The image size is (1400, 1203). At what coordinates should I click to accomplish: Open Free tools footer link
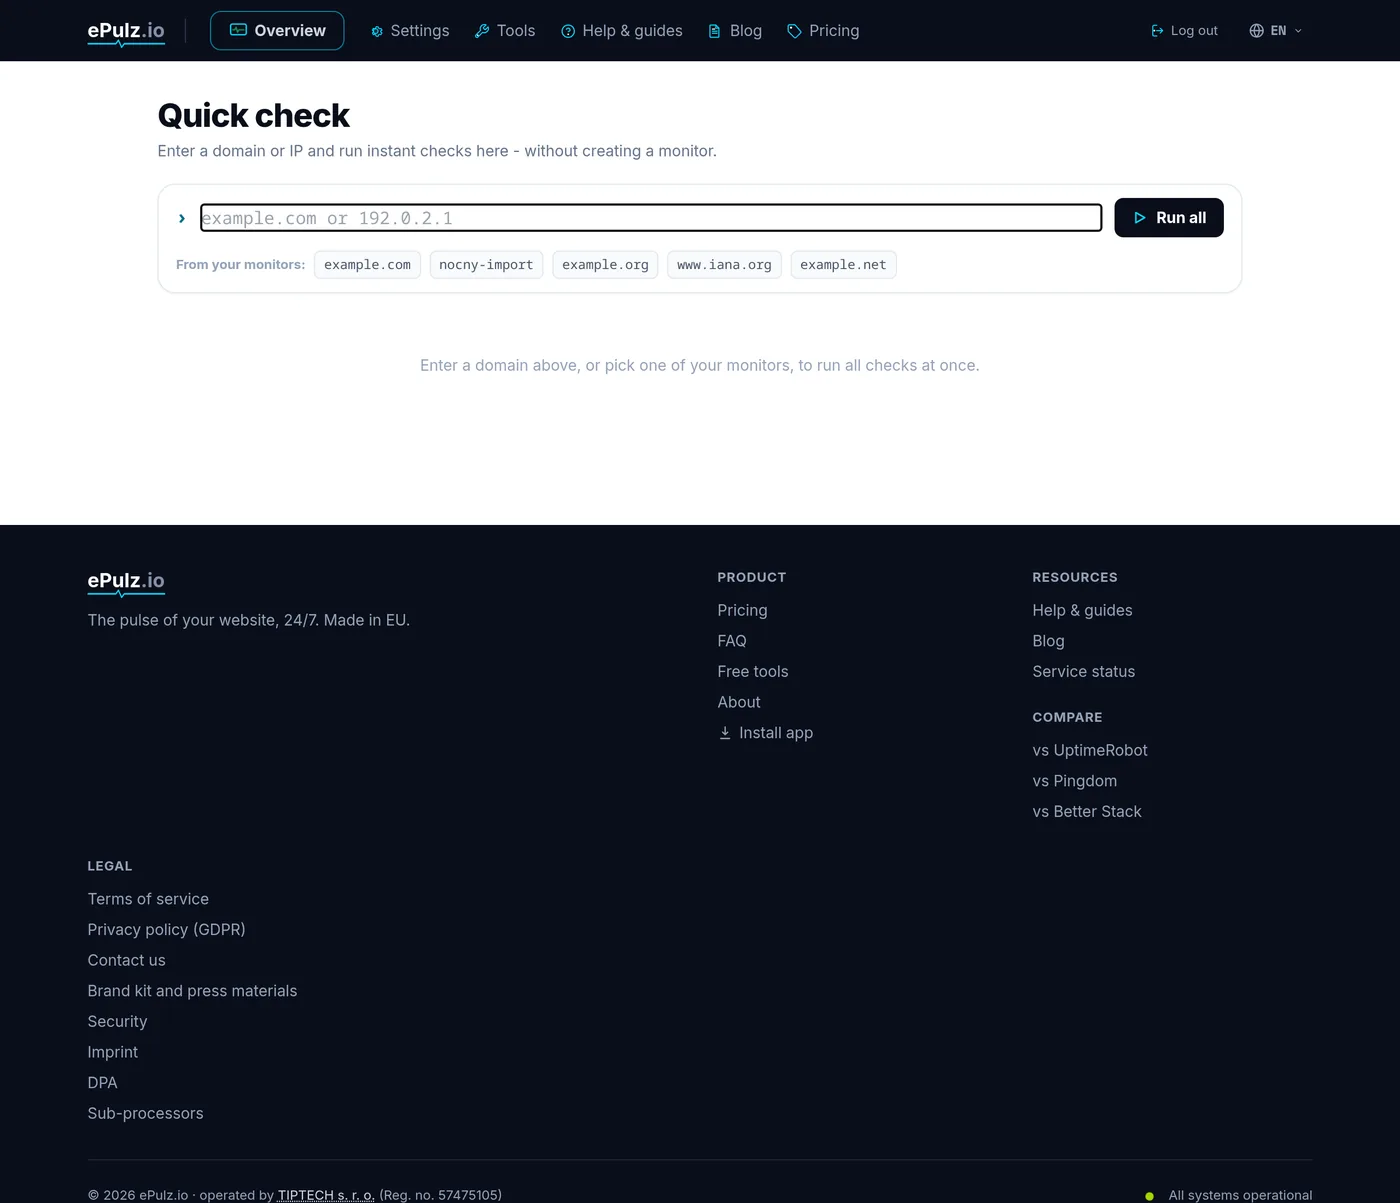pyautogui.click(x=753, y=672)
